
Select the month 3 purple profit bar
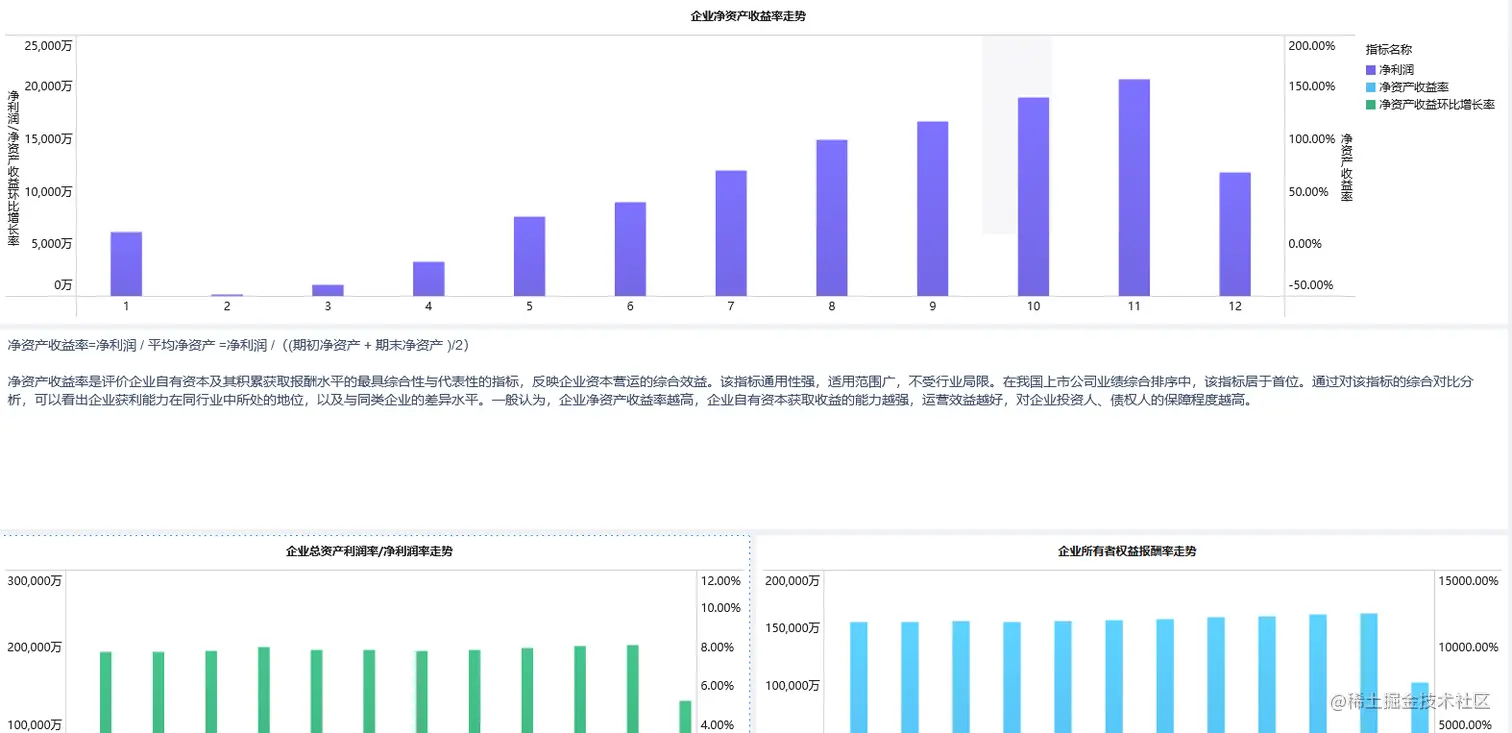(328, 290)
